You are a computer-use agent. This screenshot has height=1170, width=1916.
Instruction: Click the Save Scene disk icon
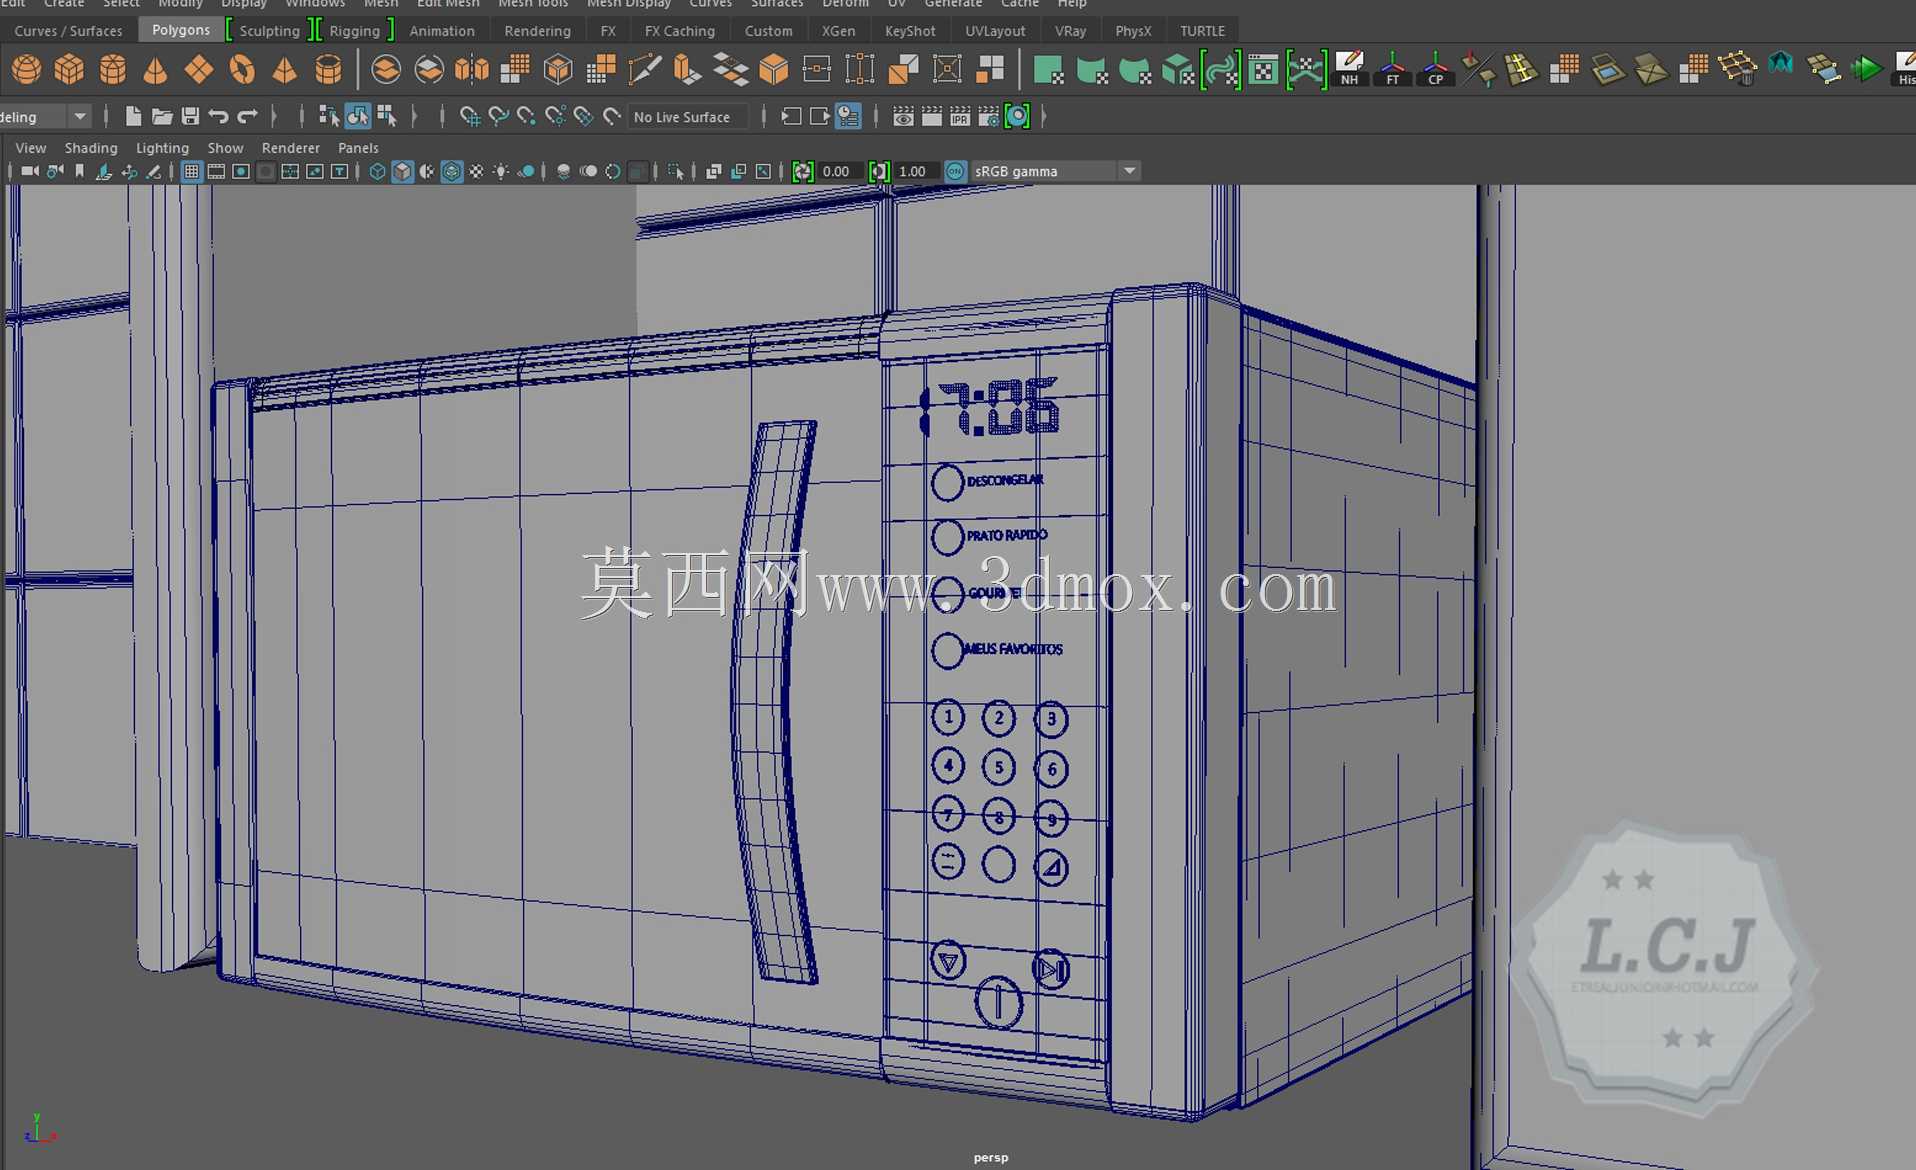point(190,117)
